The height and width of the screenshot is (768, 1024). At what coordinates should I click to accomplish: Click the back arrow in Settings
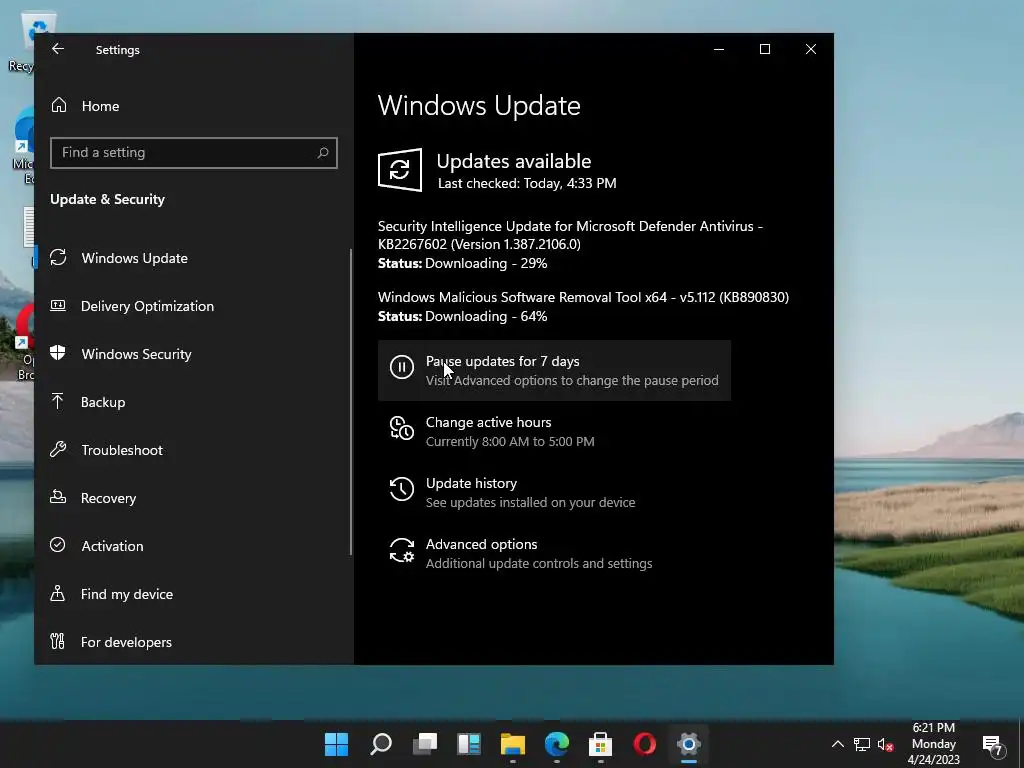pos(58,49)
